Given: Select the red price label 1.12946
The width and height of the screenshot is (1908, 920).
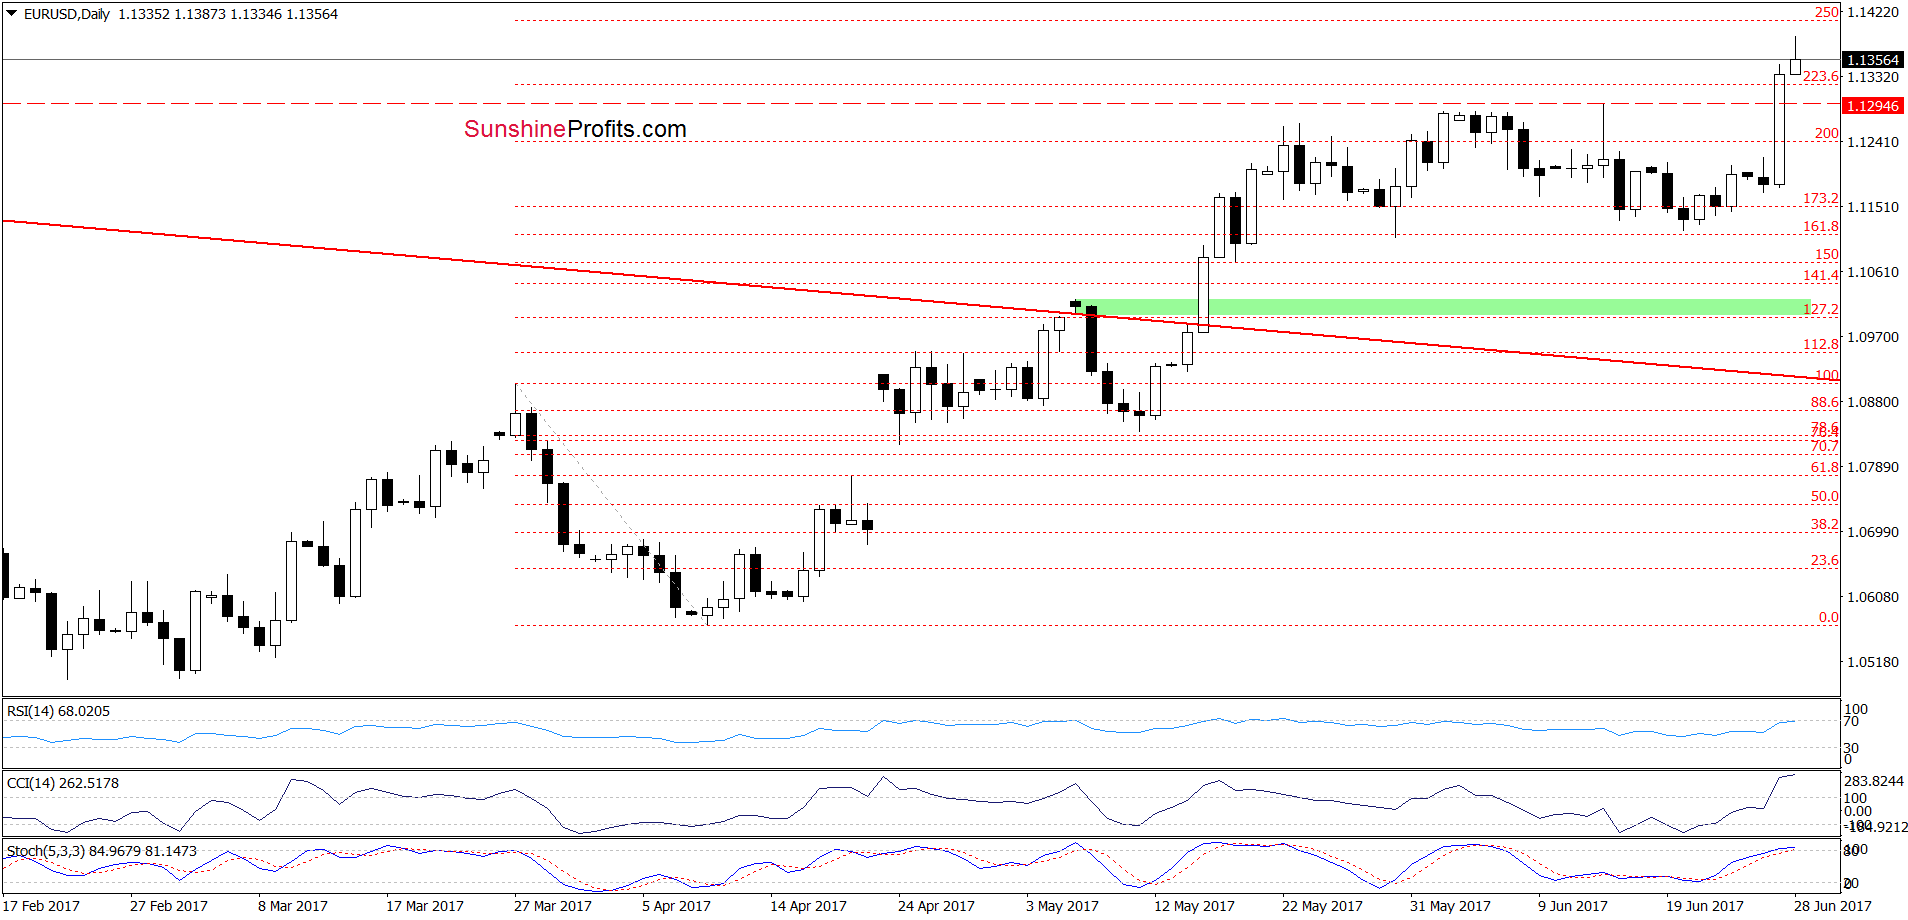Looking at the screenshot, I should point(1872,106).
